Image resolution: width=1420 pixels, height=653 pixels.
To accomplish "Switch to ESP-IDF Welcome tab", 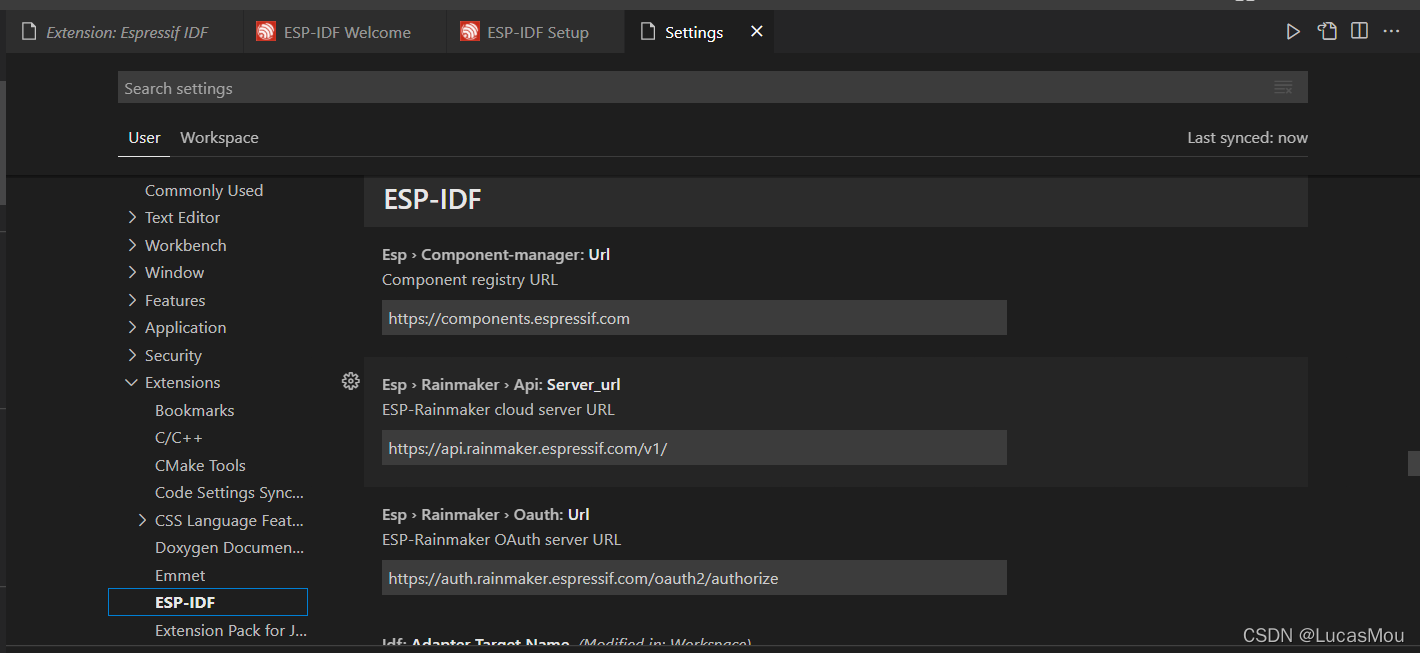I will click(x=346, y=32).
